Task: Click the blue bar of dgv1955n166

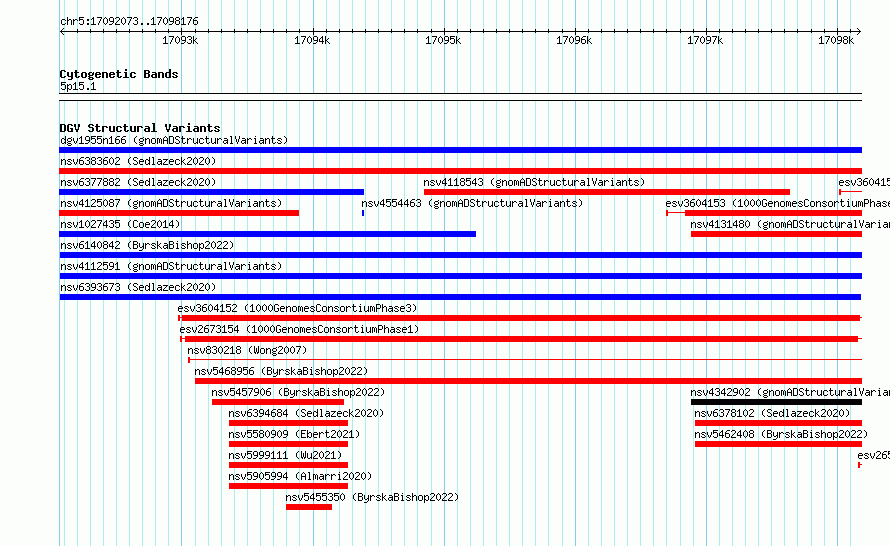Action: (x=460, y=150)
